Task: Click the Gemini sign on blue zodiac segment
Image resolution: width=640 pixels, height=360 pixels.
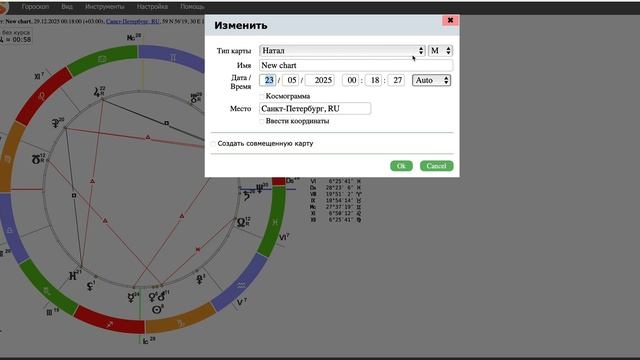Action: click(173, 58)
